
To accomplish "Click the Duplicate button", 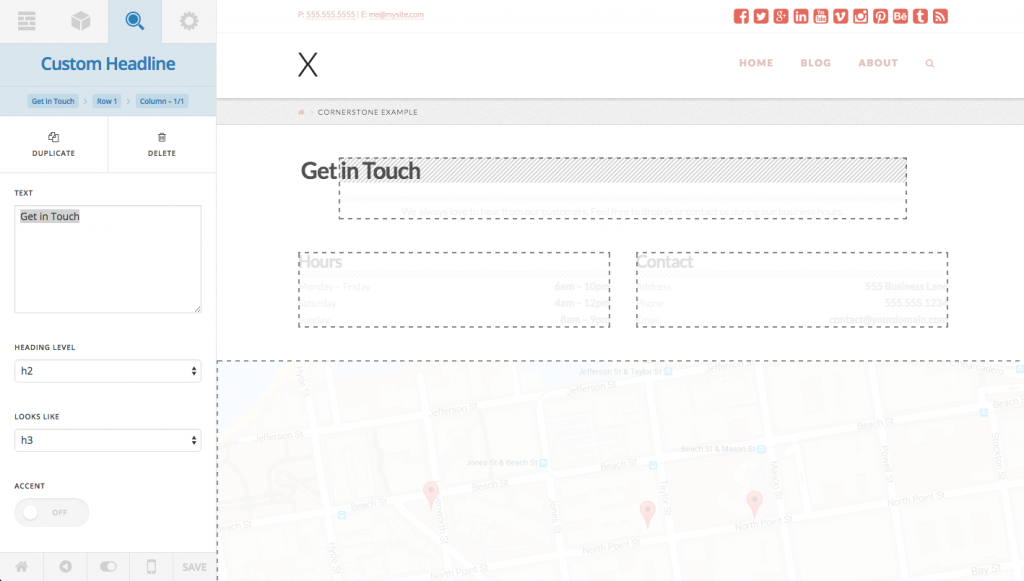I will click(54, 145).
